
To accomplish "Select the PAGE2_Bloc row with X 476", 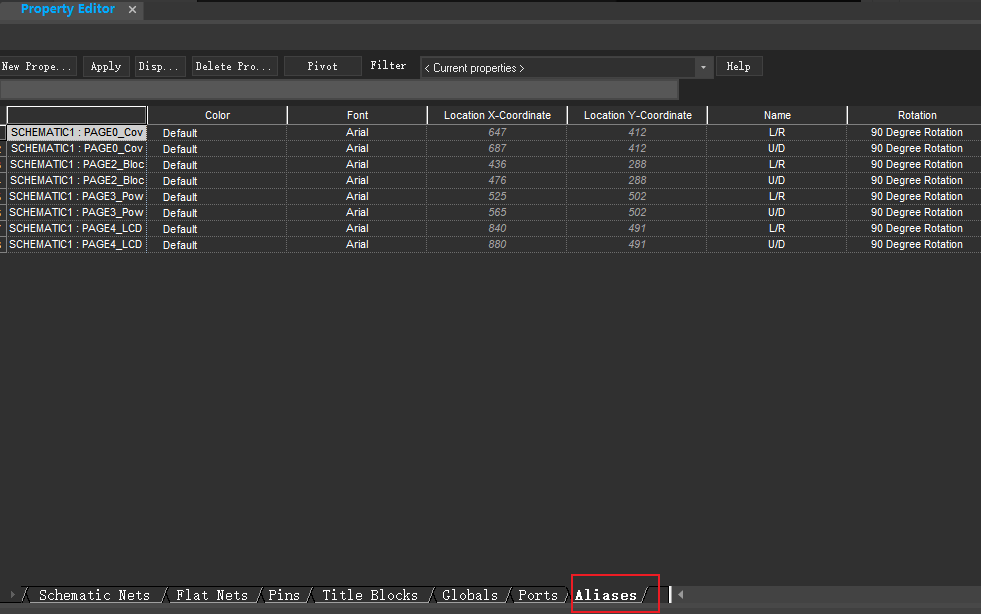I will click(x=77, y=180).
